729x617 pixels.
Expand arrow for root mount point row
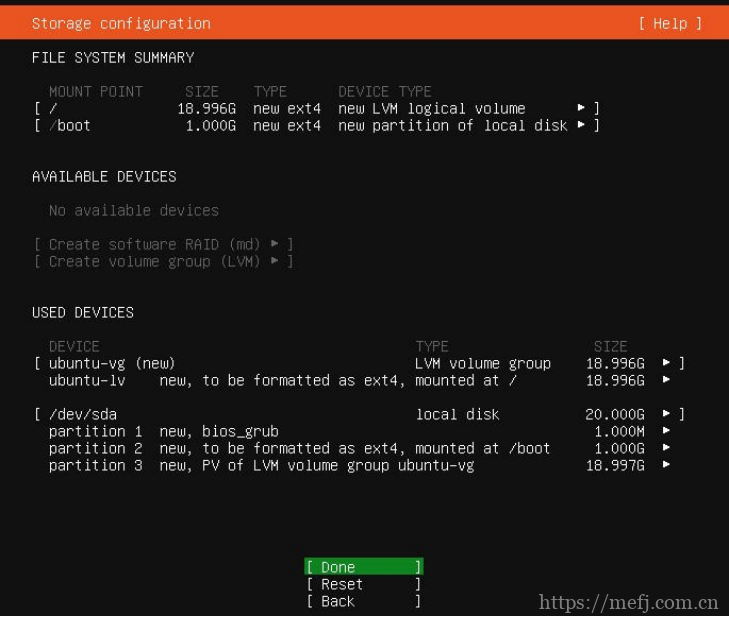pos(581,108)
